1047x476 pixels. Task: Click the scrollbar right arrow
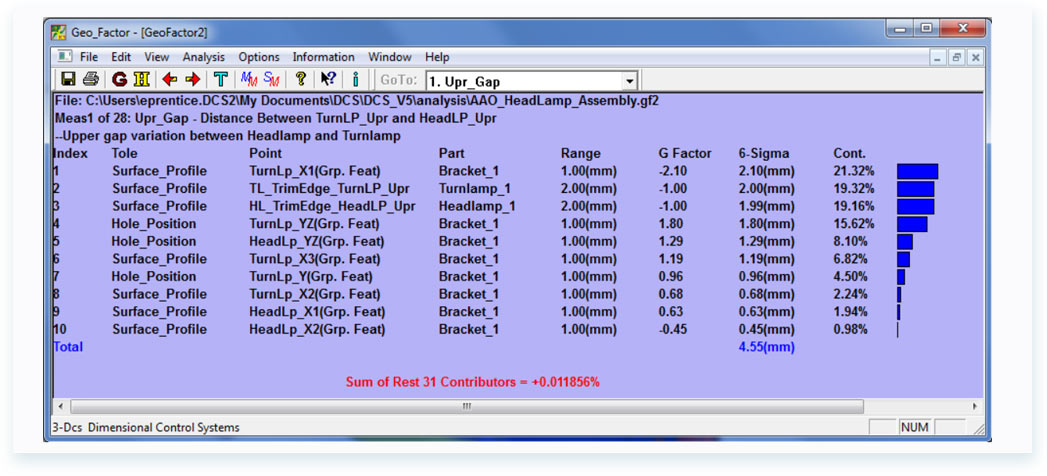coord(974,406)
